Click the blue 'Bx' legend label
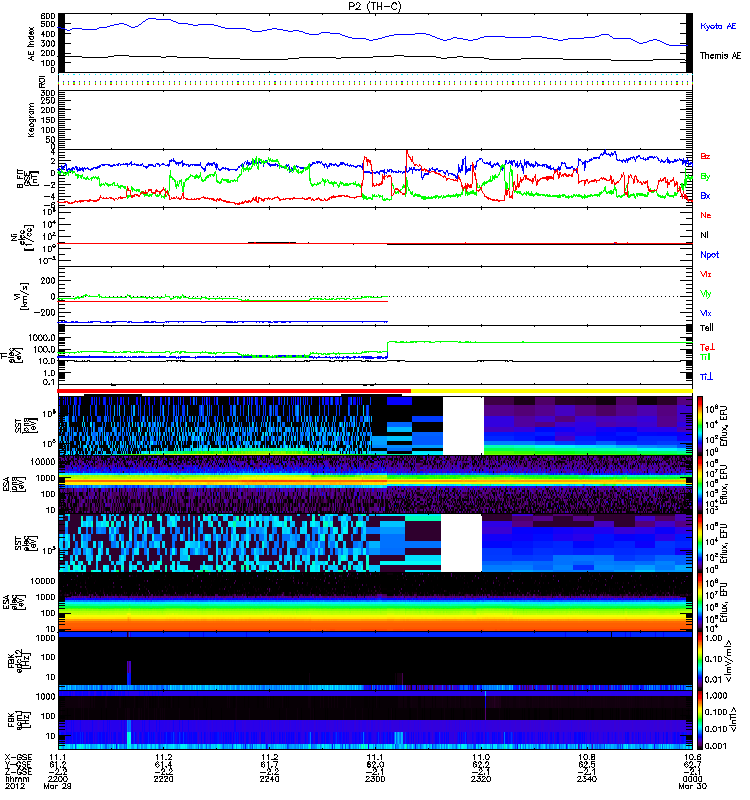This screenshot has width=750, height=800. coord(705,195)
